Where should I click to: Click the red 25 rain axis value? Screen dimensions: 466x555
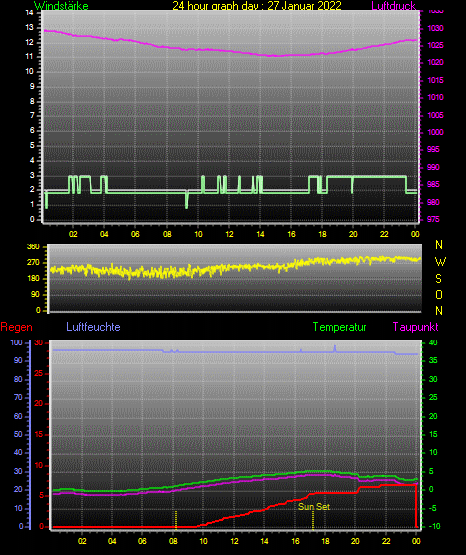point(39,373)
